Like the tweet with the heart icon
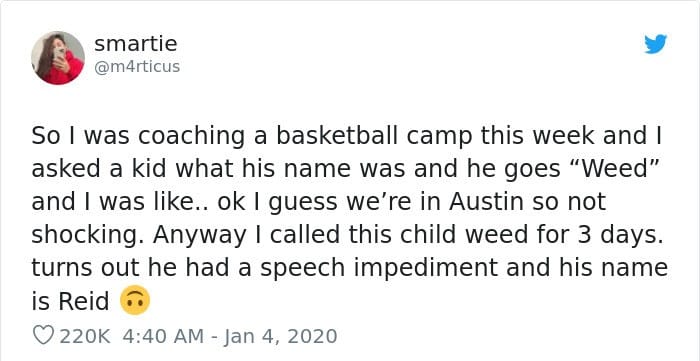 43,335
